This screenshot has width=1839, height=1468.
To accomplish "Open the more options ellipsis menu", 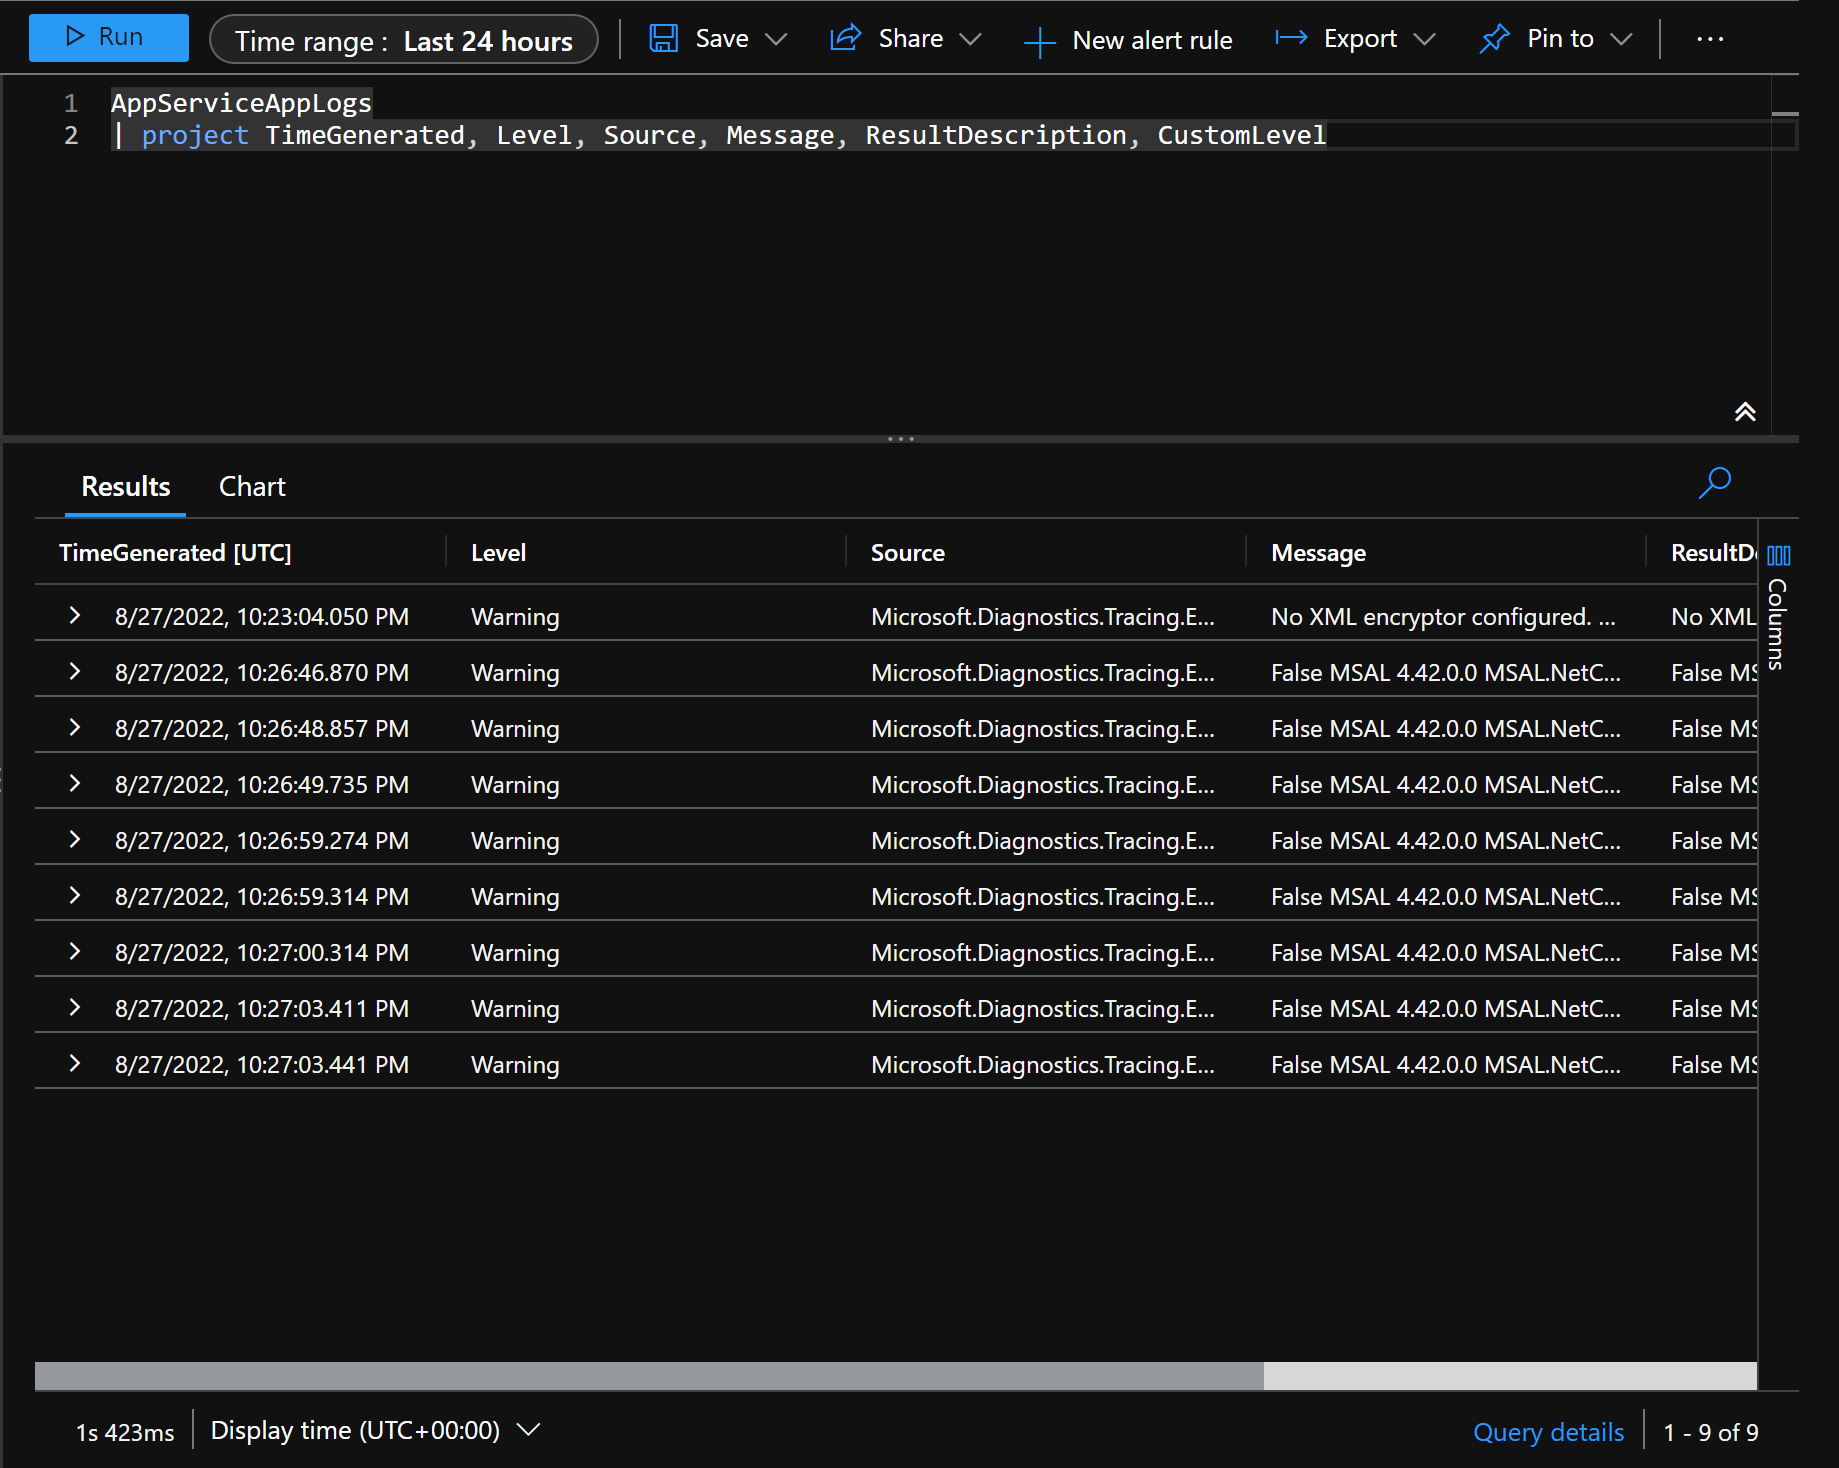I will [x=1710, y=39].
